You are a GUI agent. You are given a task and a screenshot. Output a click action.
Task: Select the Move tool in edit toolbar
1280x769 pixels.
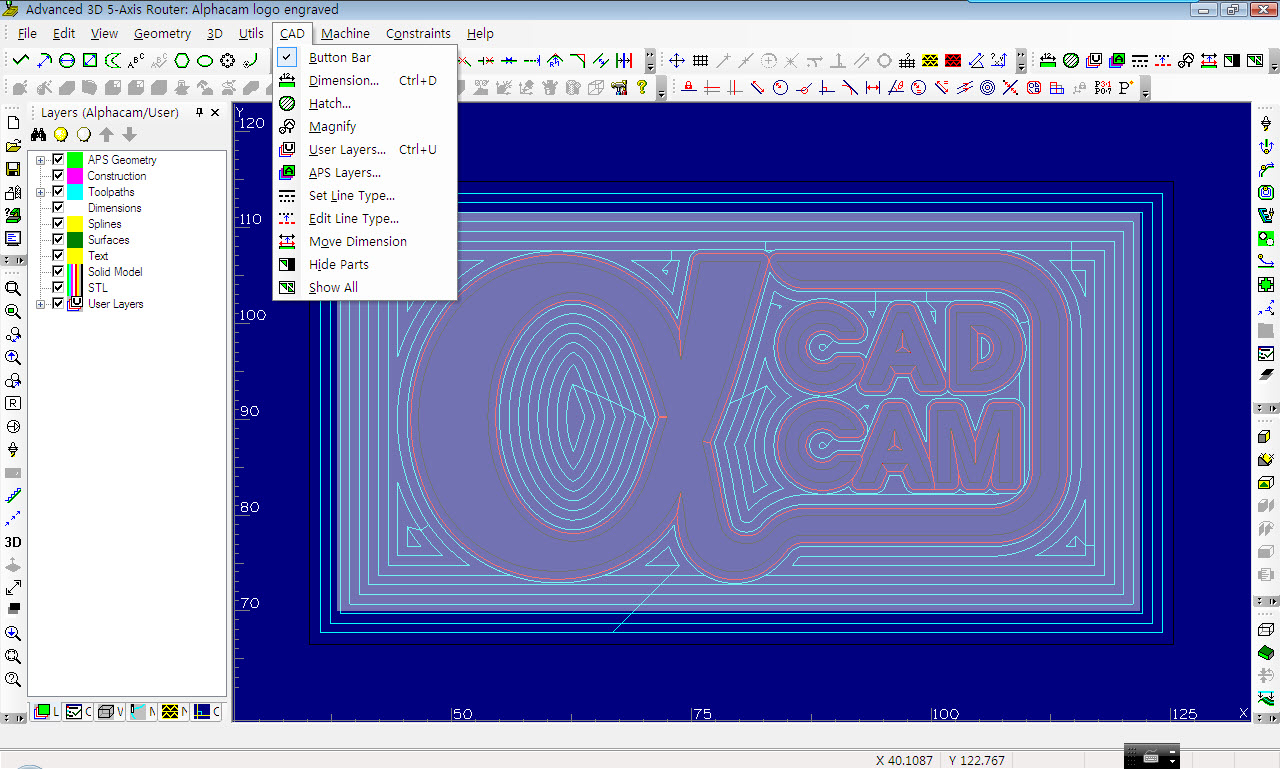pos(676,60)
